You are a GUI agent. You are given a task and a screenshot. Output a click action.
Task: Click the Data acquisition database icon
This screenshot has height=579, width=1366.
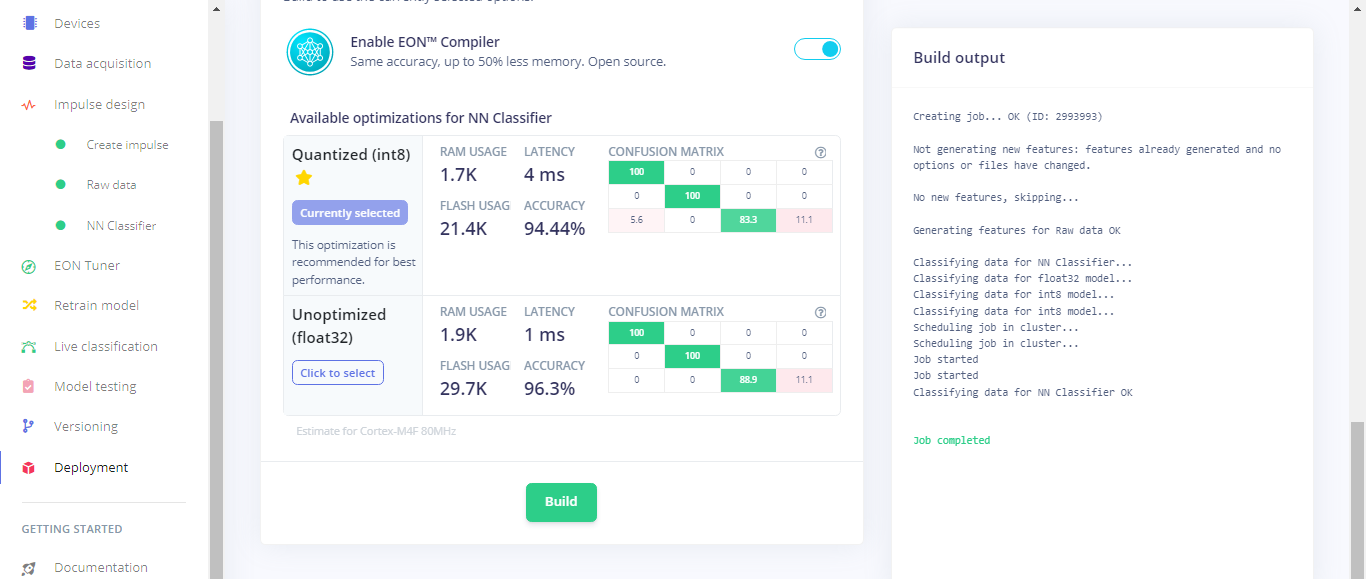pos(29,63)
